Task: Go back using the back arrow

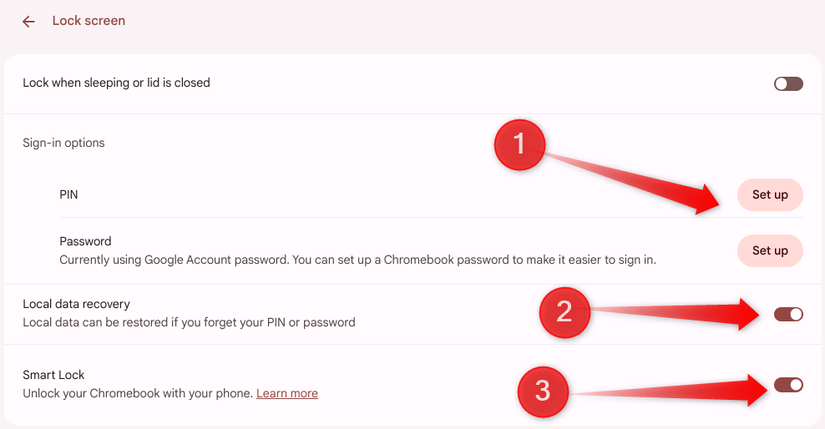Action: point(28,21)
